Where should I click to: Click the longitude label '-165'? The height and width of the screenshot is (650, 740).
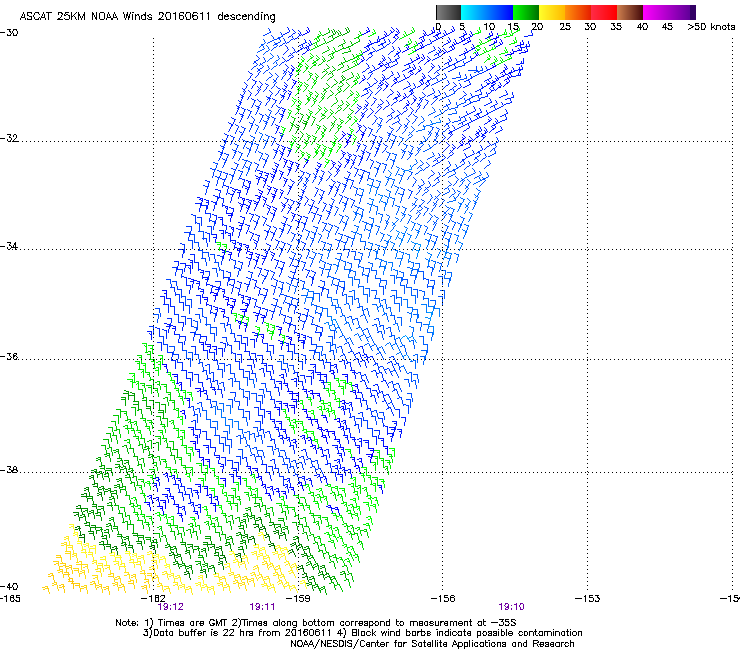click(x=10, y=599)
